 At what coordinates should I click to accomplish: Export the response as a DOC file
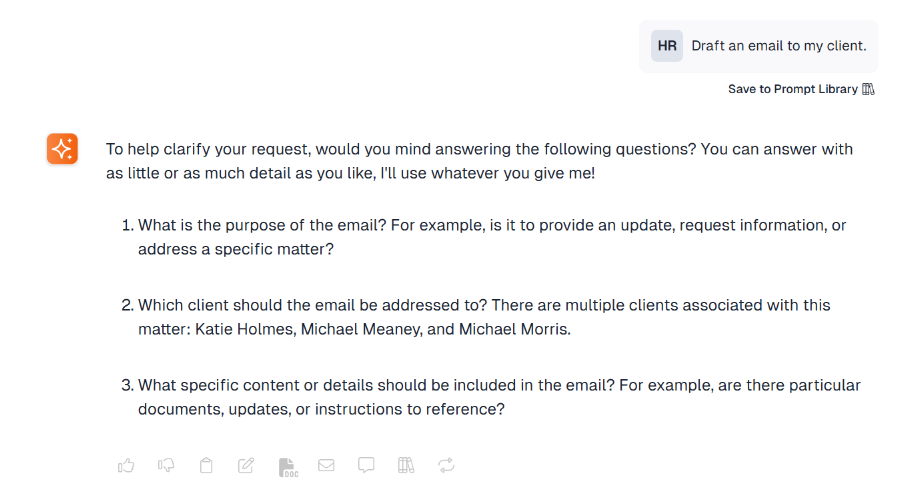(x=287, y=466)
